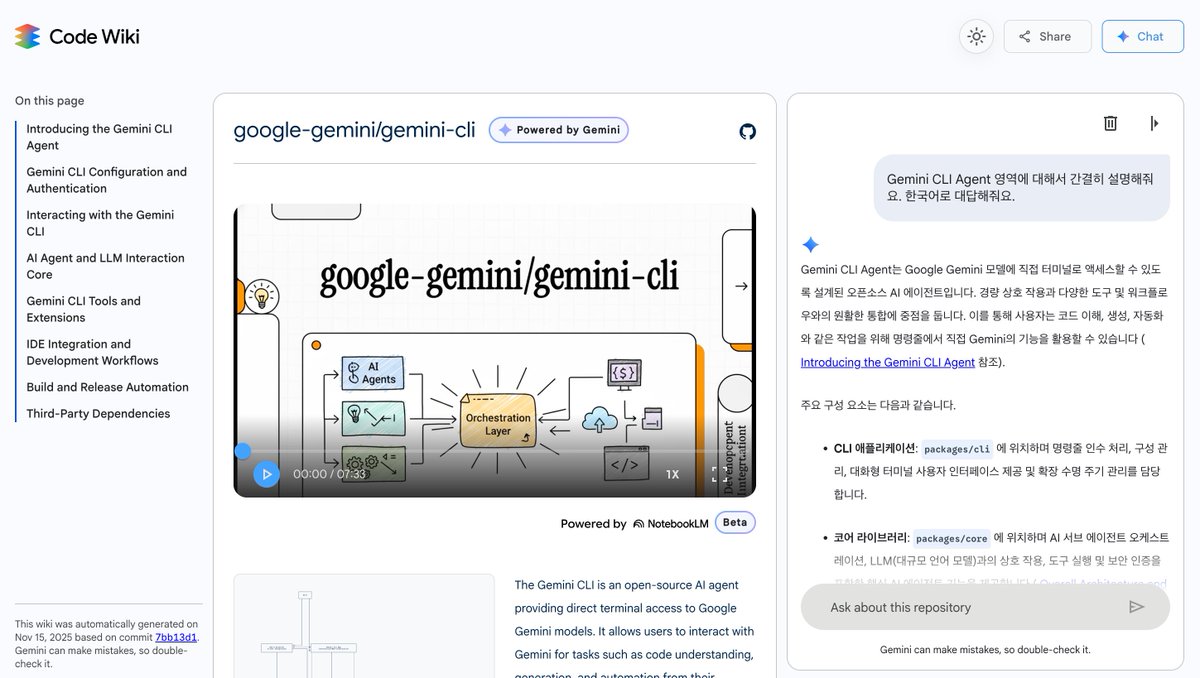The image size is (1200, 678).
Task: Click the video time 00:00 / 07:33
Action: [329, 474]
